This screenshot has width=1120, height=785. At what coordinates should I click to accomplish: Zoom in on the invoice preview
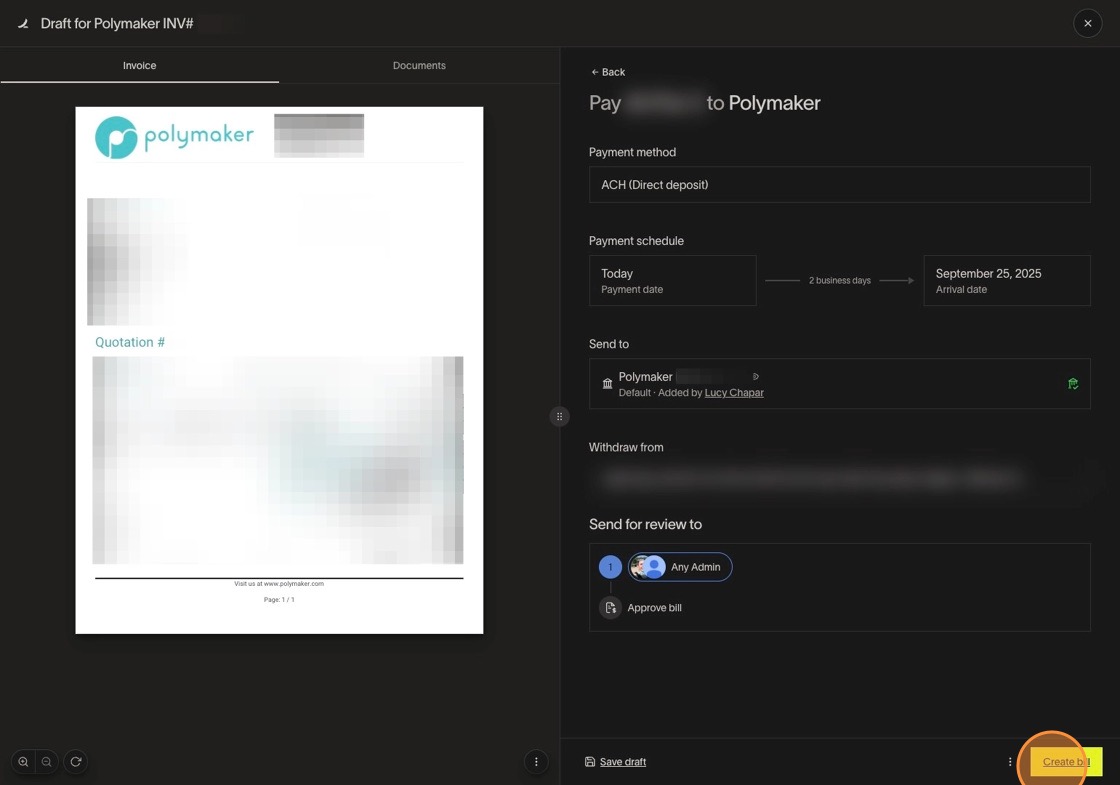(23, 762)
